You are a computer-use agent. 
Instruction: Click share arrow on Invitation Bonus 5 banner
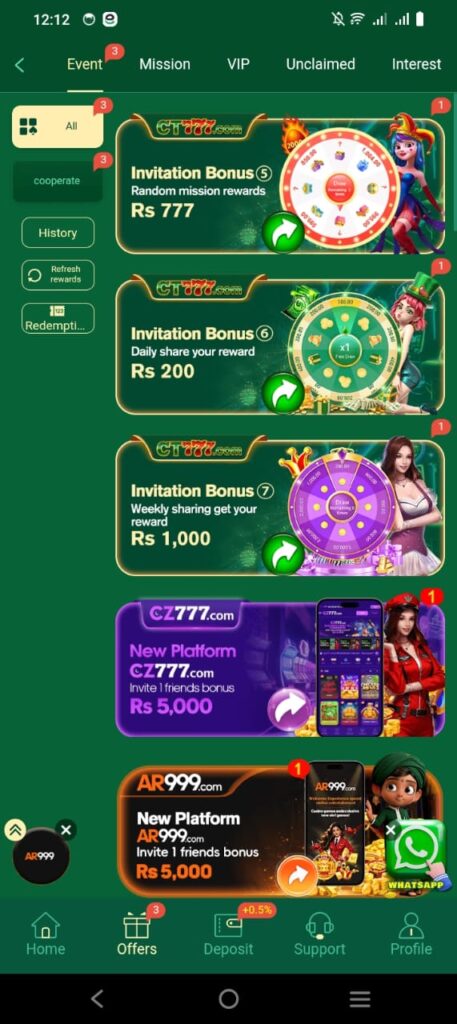click(x=283, y=233)
